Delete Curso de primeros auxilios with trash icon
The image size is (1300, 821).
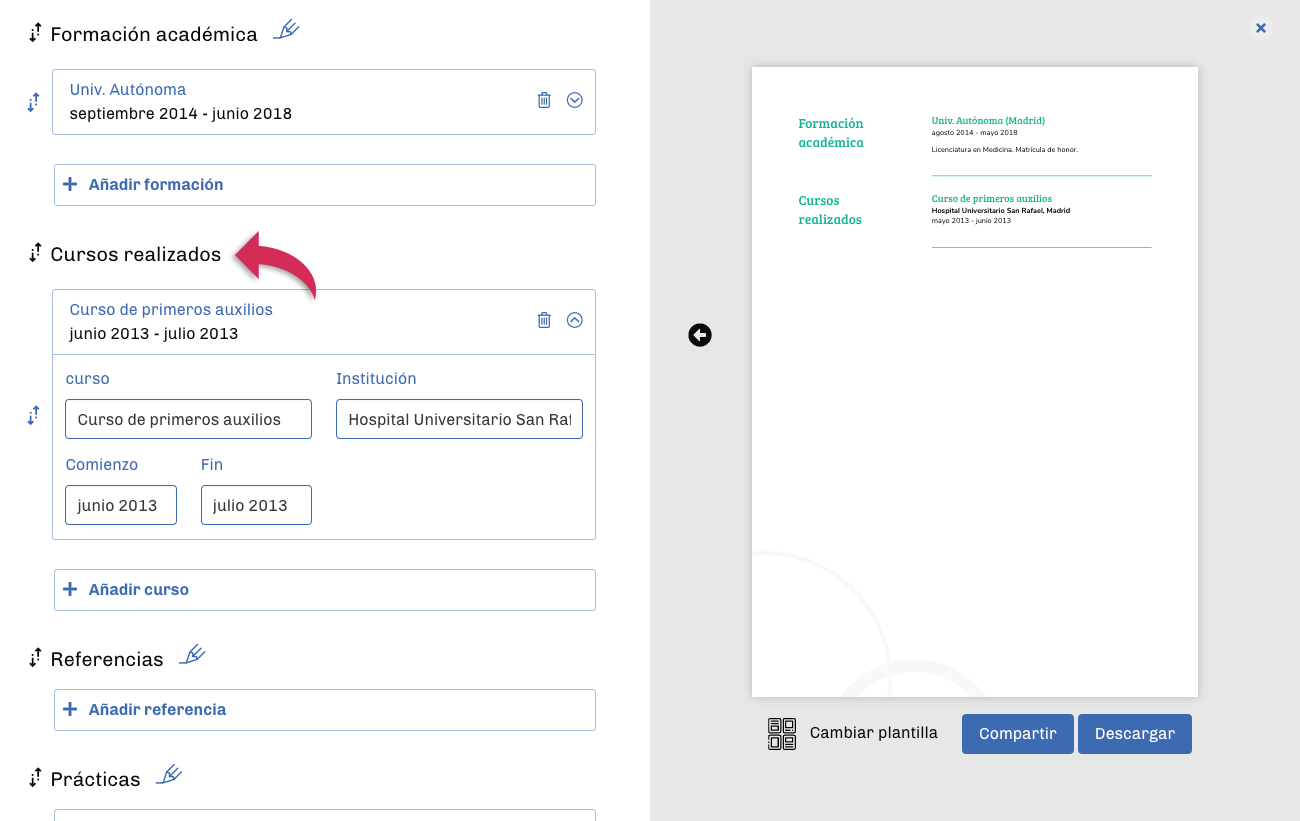pos(544,320)
